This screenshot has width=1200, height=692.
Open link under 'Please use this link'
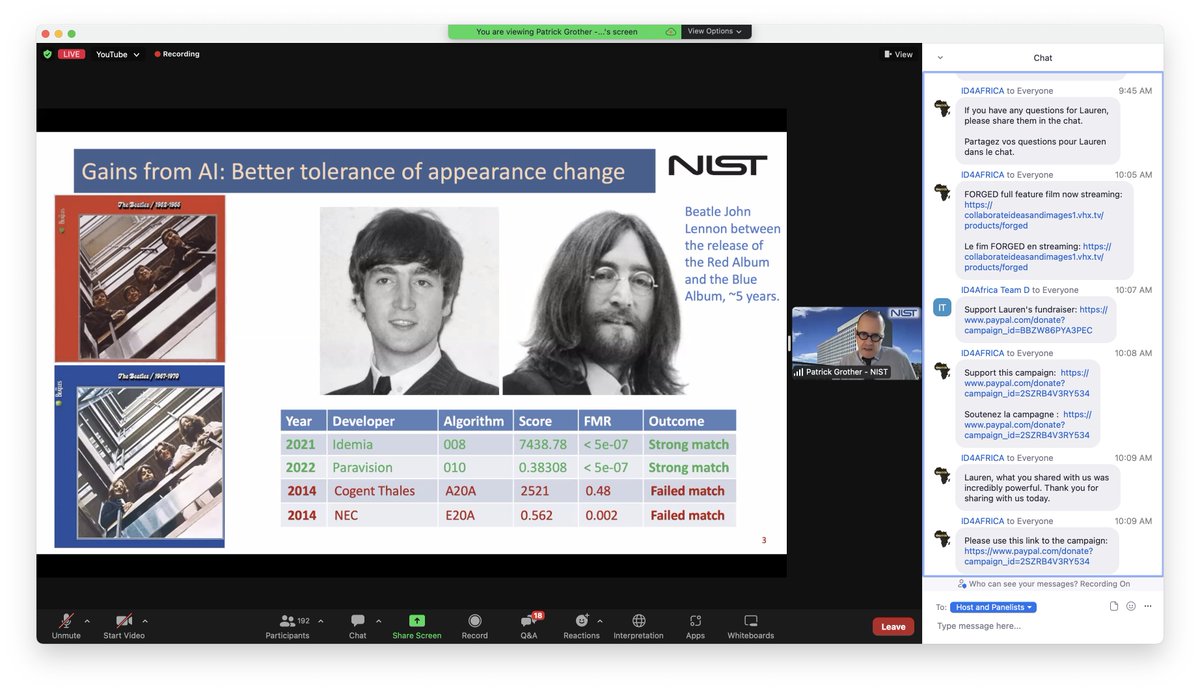coord(1028,556)
